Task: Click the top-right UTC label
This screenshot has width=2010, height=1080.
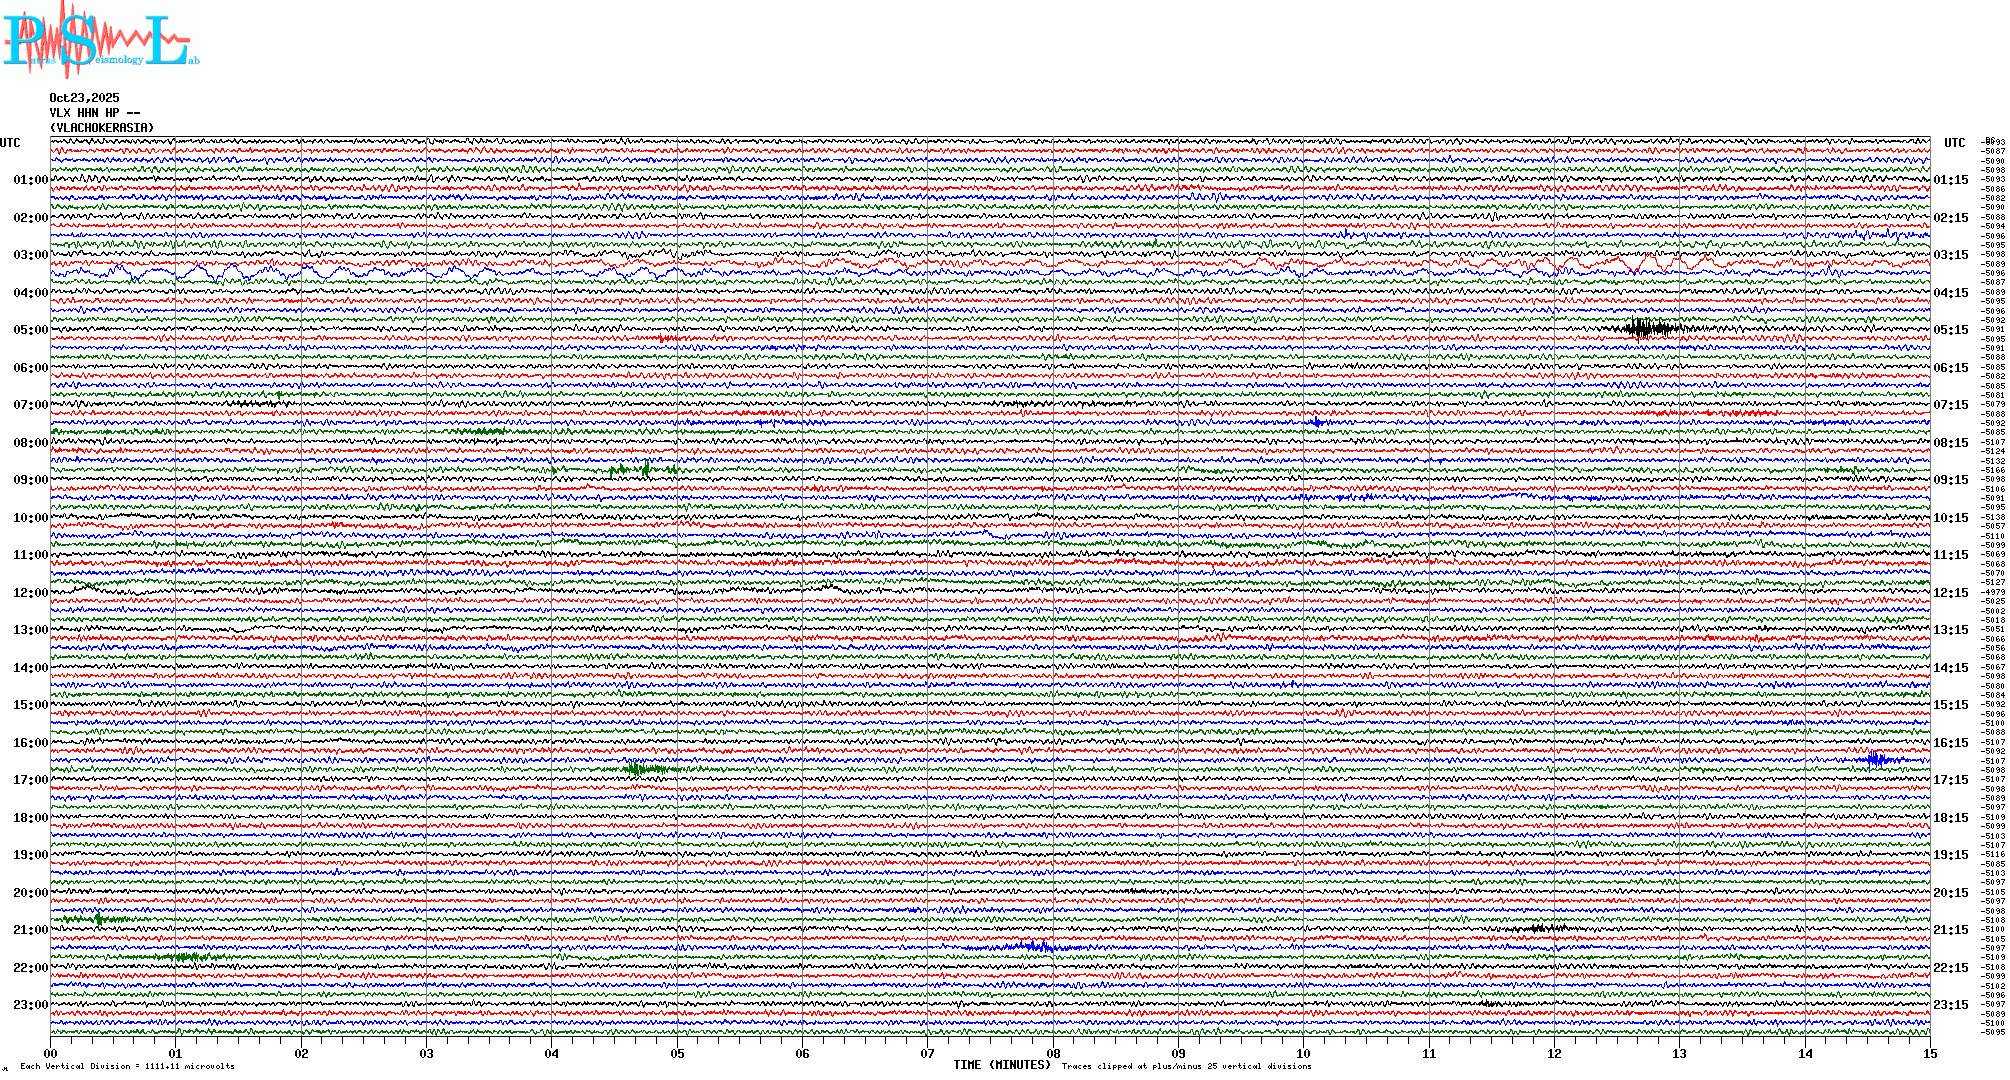Action: click(x=1954, y=143)
